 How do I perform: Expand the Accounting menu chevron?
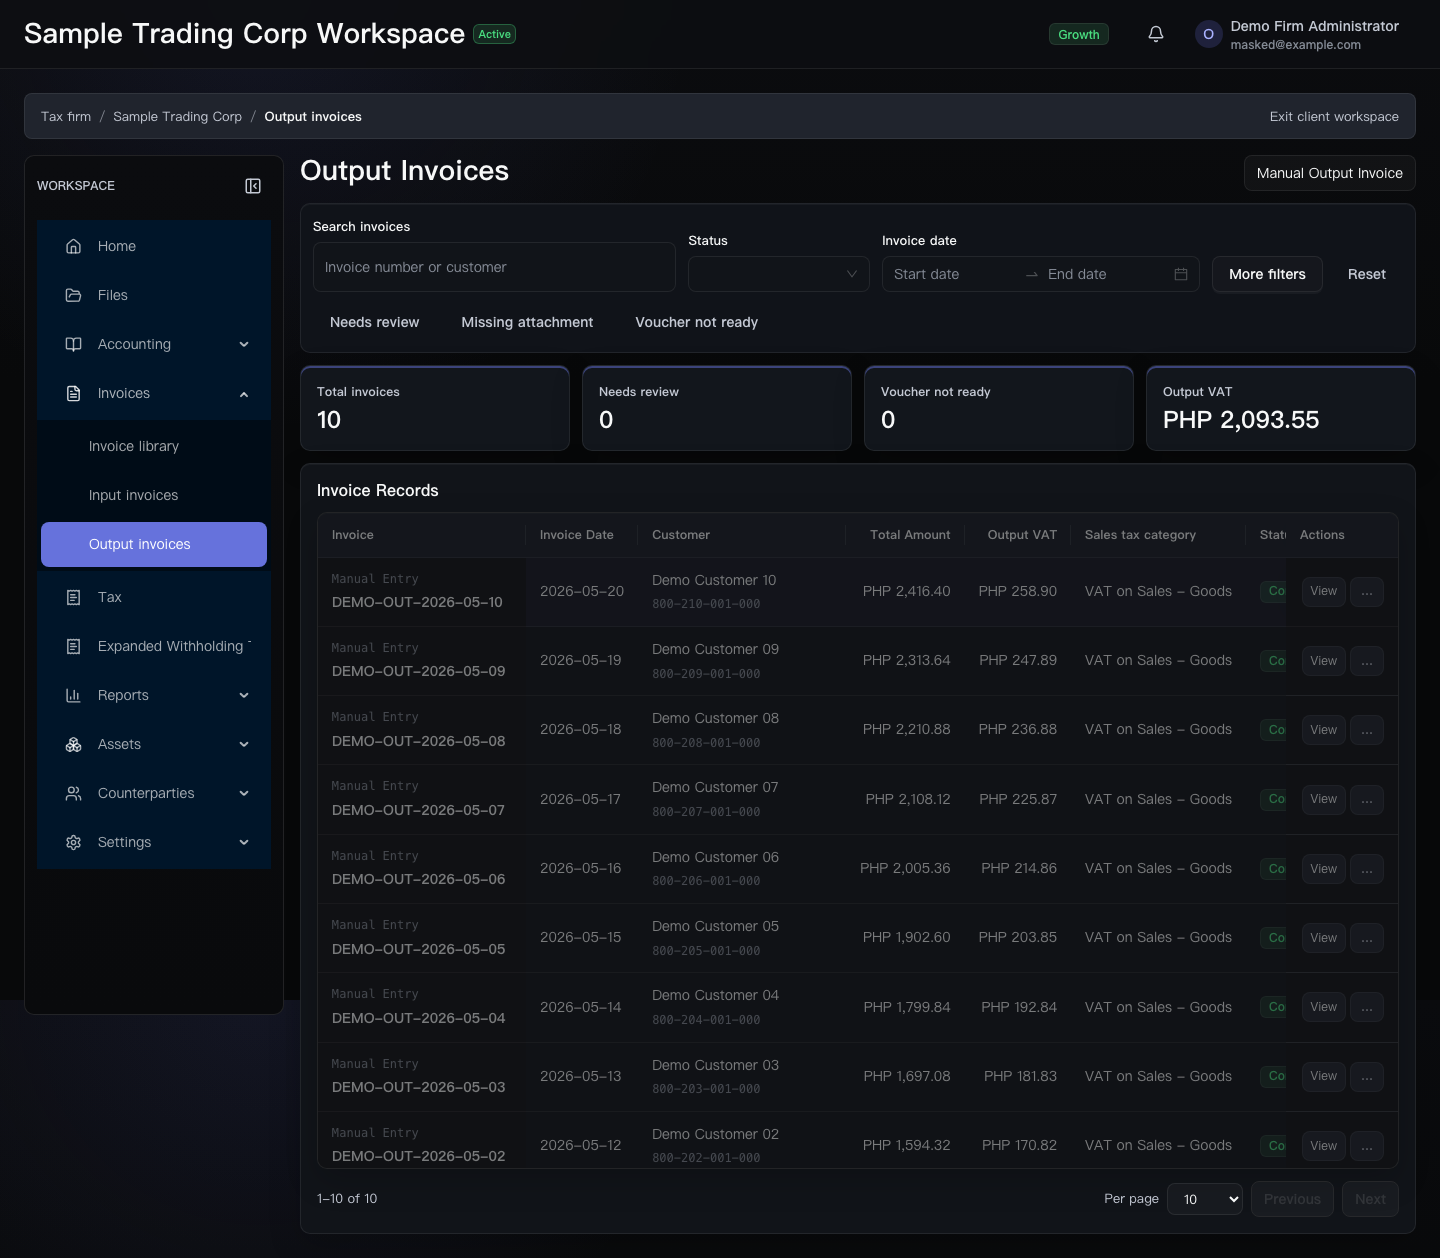244,345
